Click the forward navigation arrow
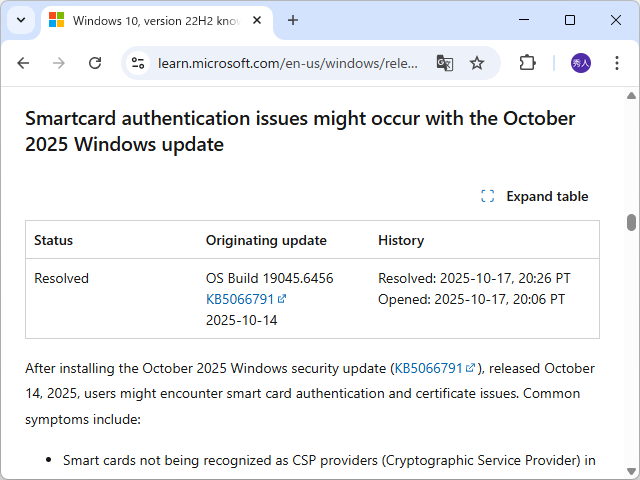 point(59,63)
